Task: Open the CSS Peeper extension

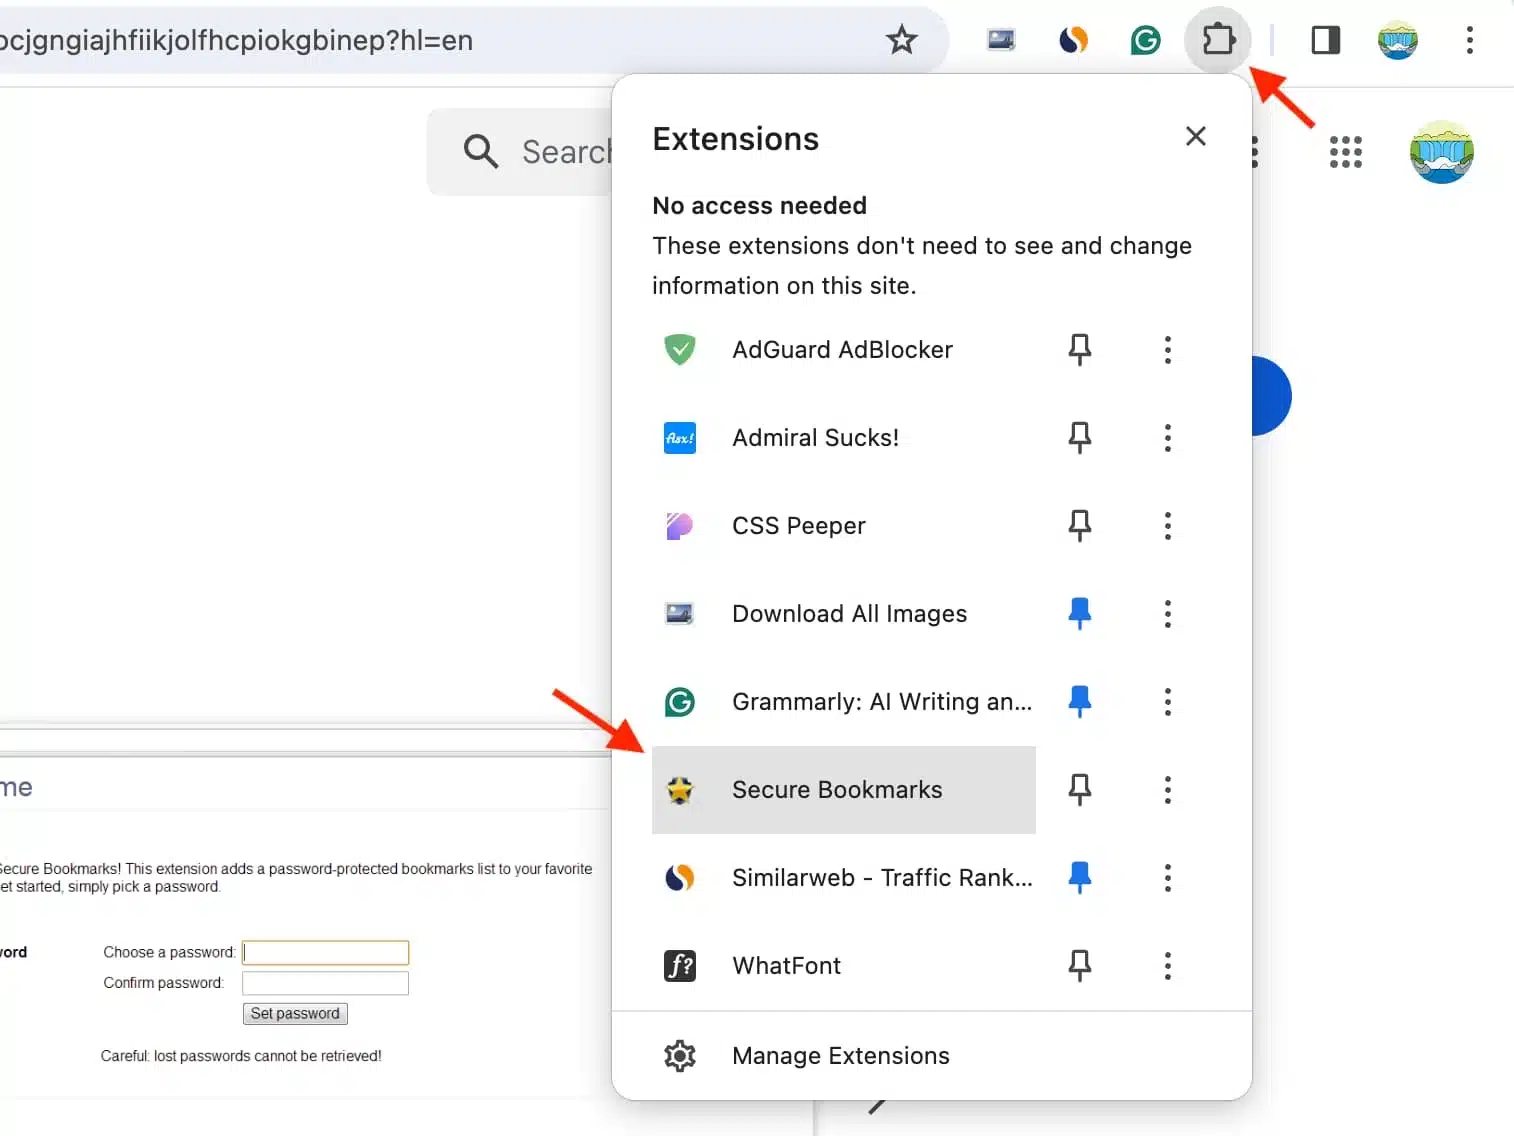Action: click(x=680, y=525)
